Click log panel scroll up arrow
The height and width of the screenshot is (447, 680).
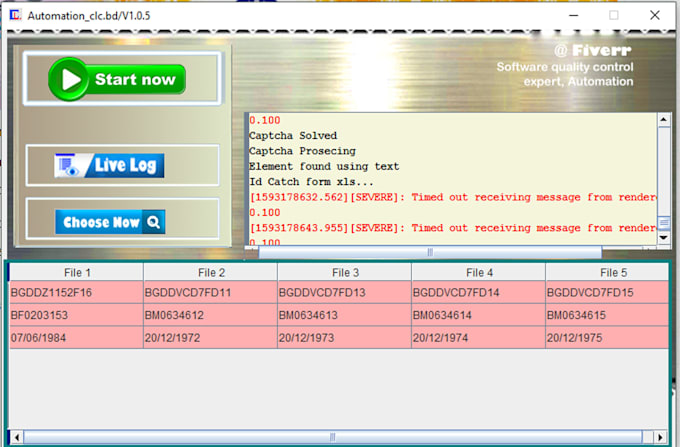pyautogui.click(x=664, y=119)
